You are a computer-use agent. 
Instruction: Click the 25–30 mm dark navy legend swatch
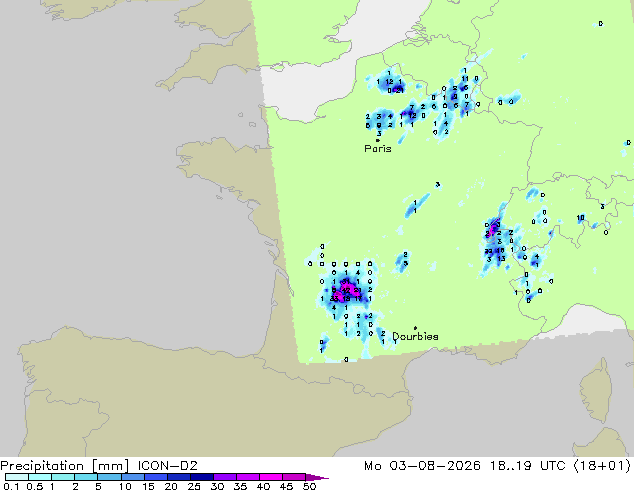coord(201,477)
